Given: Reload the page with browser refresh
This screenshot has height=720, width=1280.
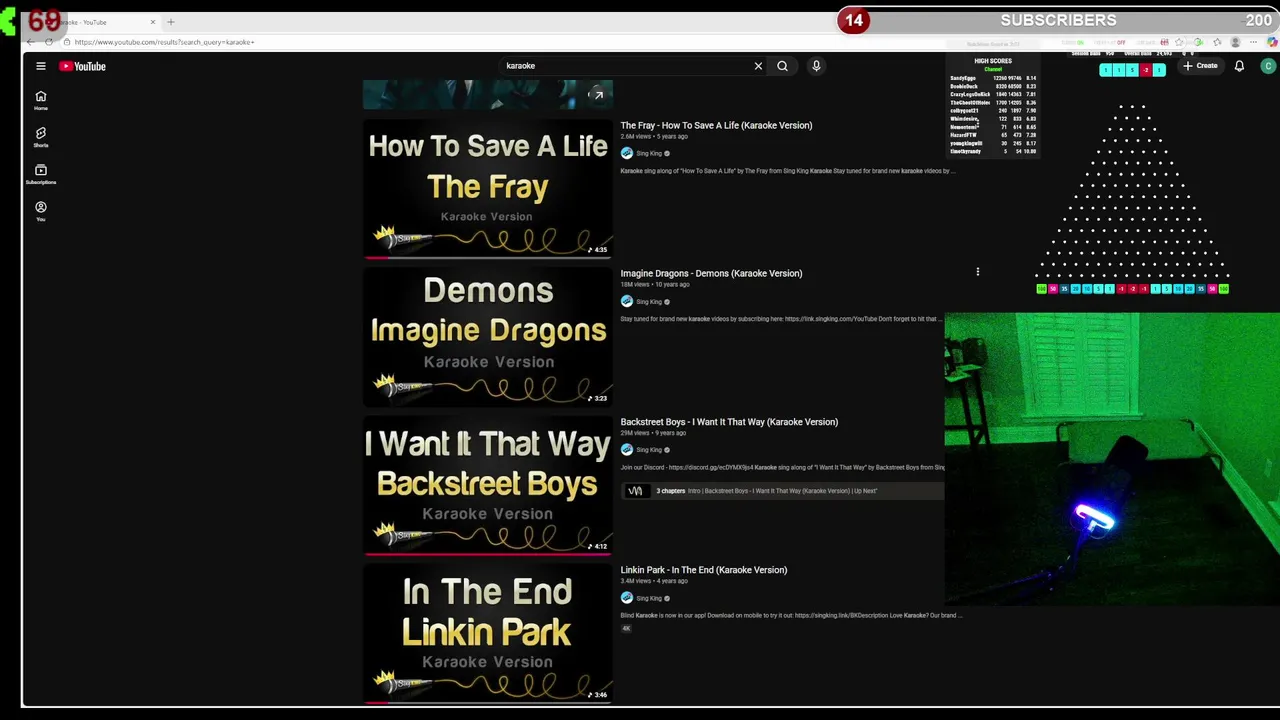Looking at the screenshot, I should point(49,42).
